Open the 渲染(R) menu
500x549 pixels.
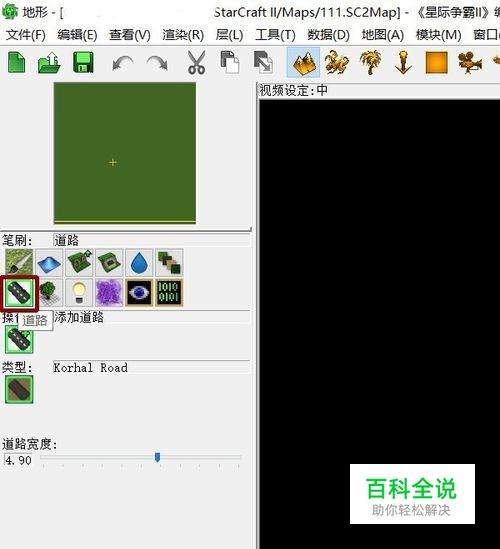coord(183,35)
